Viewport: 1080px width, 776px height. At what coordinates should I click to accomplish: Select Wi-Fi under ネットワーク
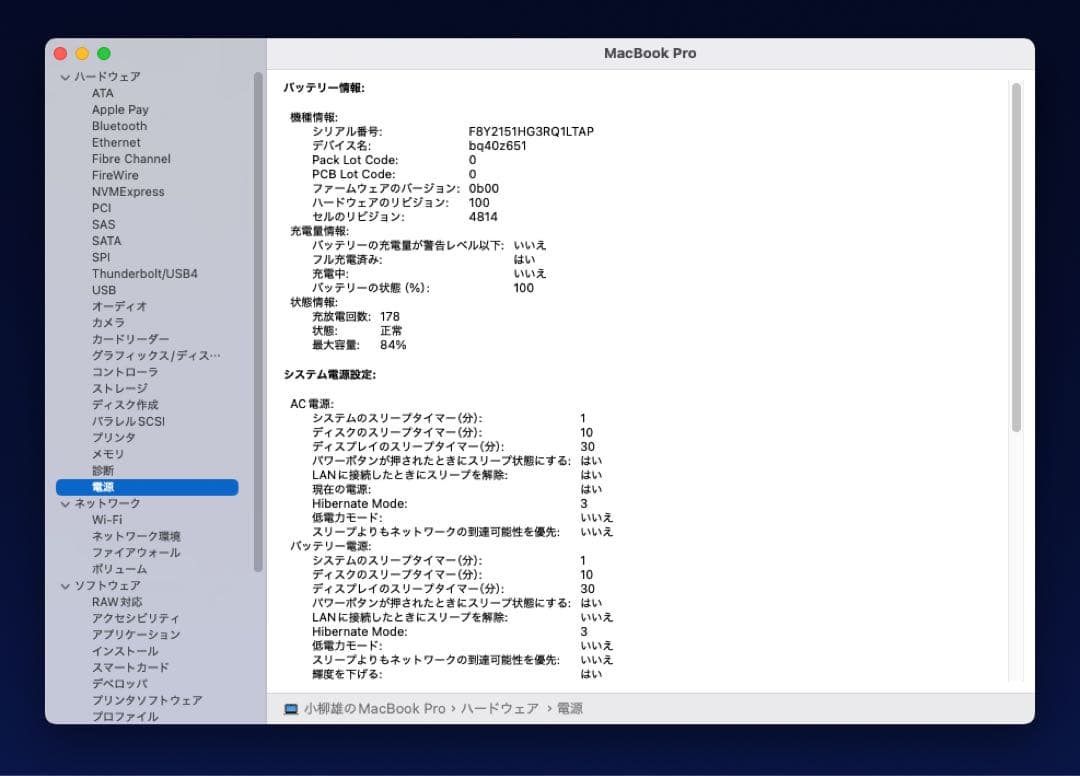(109, 519)
